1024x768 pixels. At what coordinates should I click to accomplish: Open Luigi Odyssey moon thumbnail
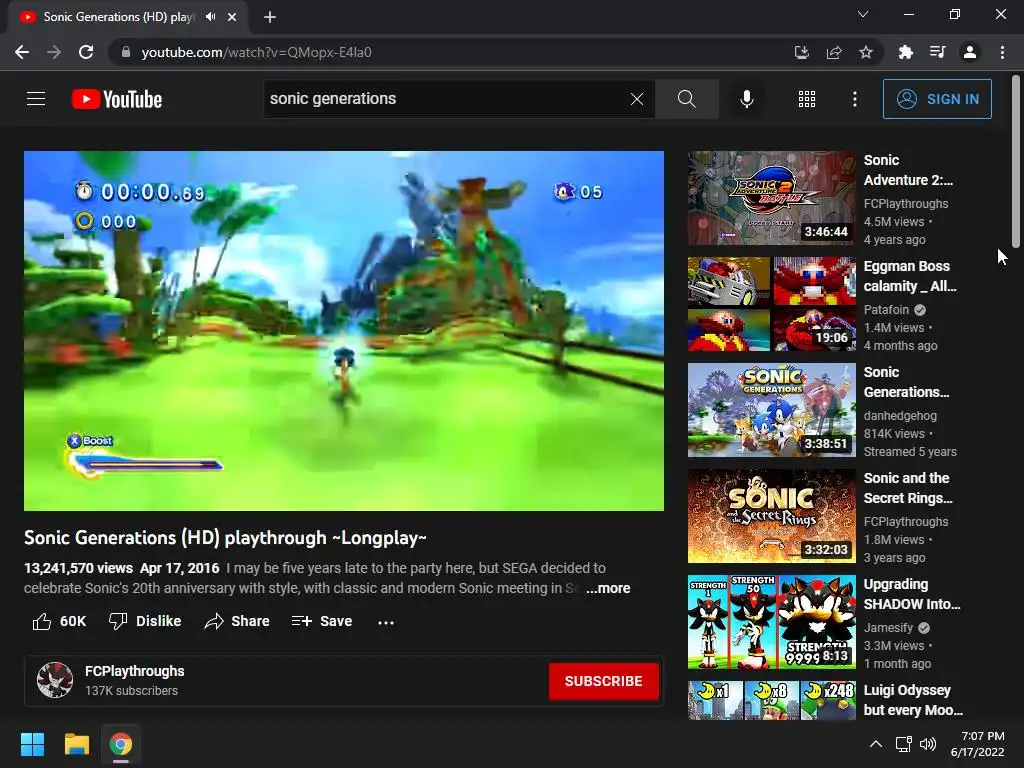coord(771,700)
